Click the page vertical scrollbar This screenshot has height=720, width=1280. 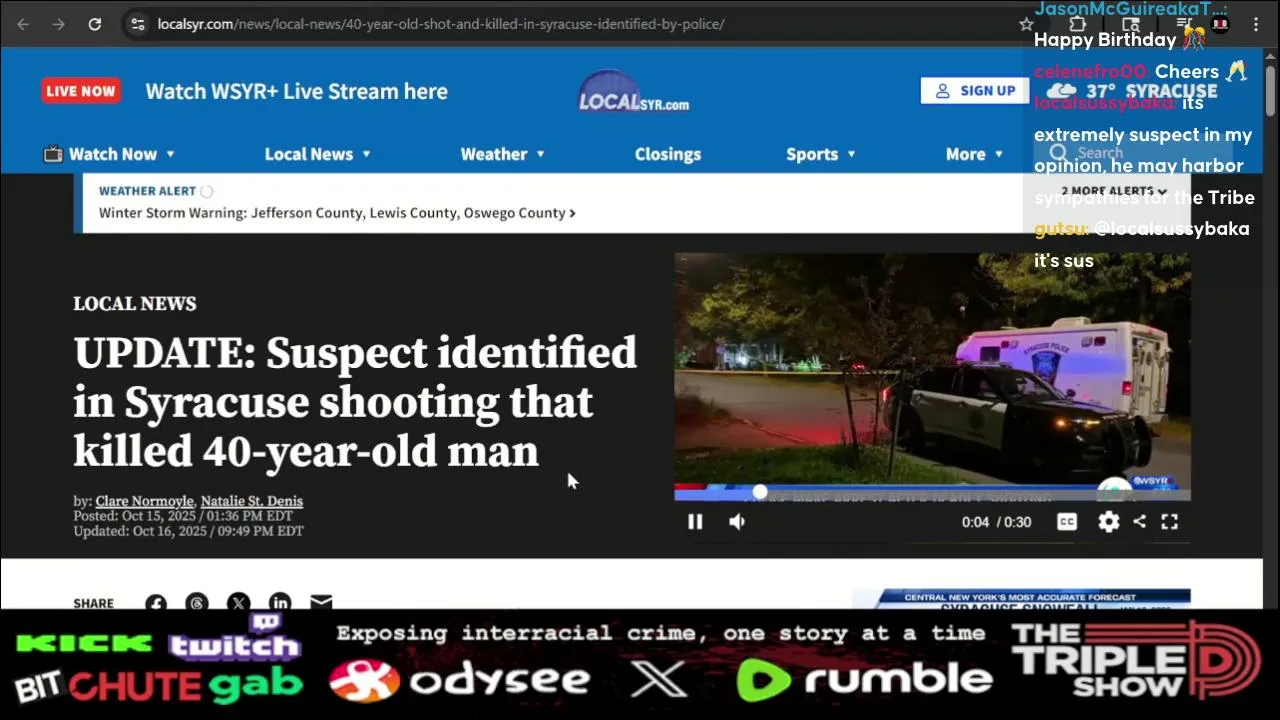1270,90
